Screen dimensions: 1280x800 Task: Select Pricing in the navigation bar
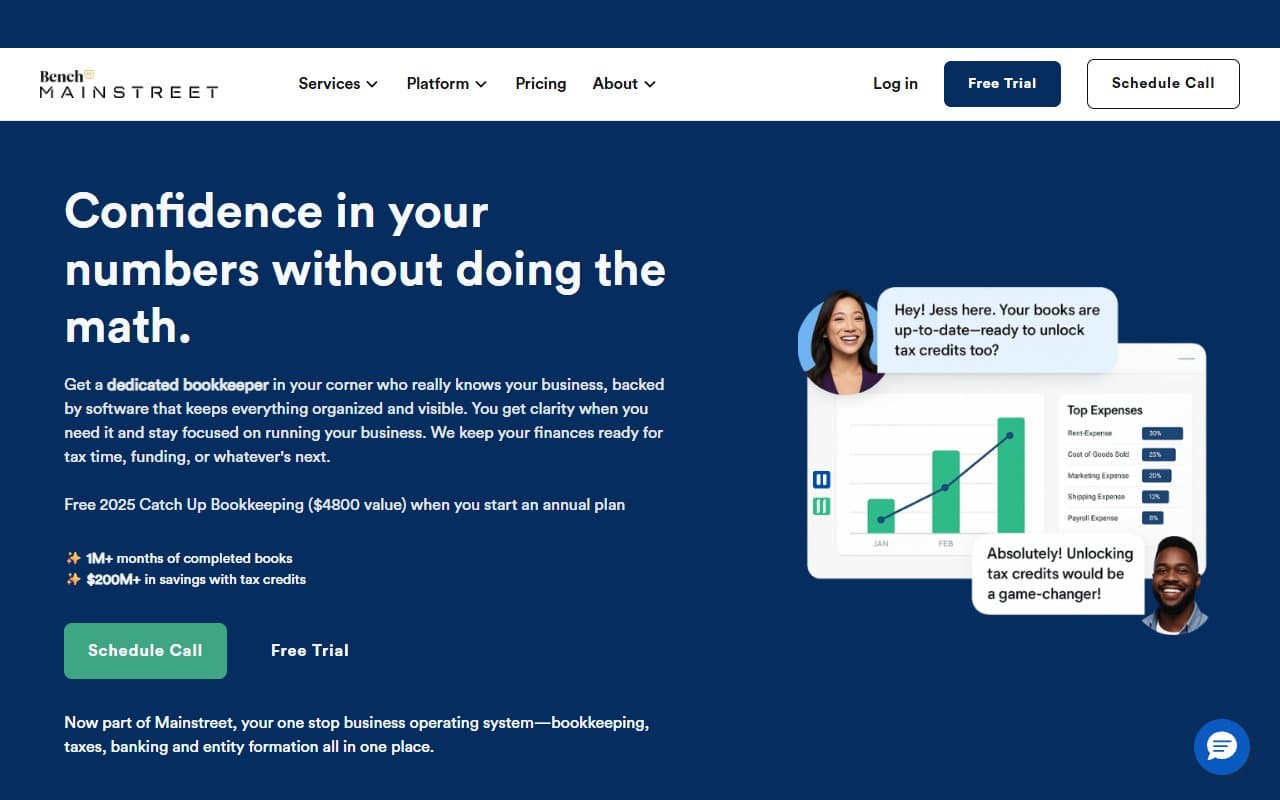[540, 84]
